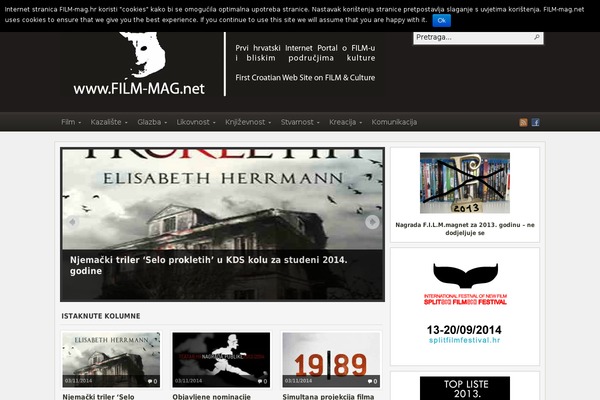
Task: Open the 1989 film column thumbnail
Action: click(331, 359)
